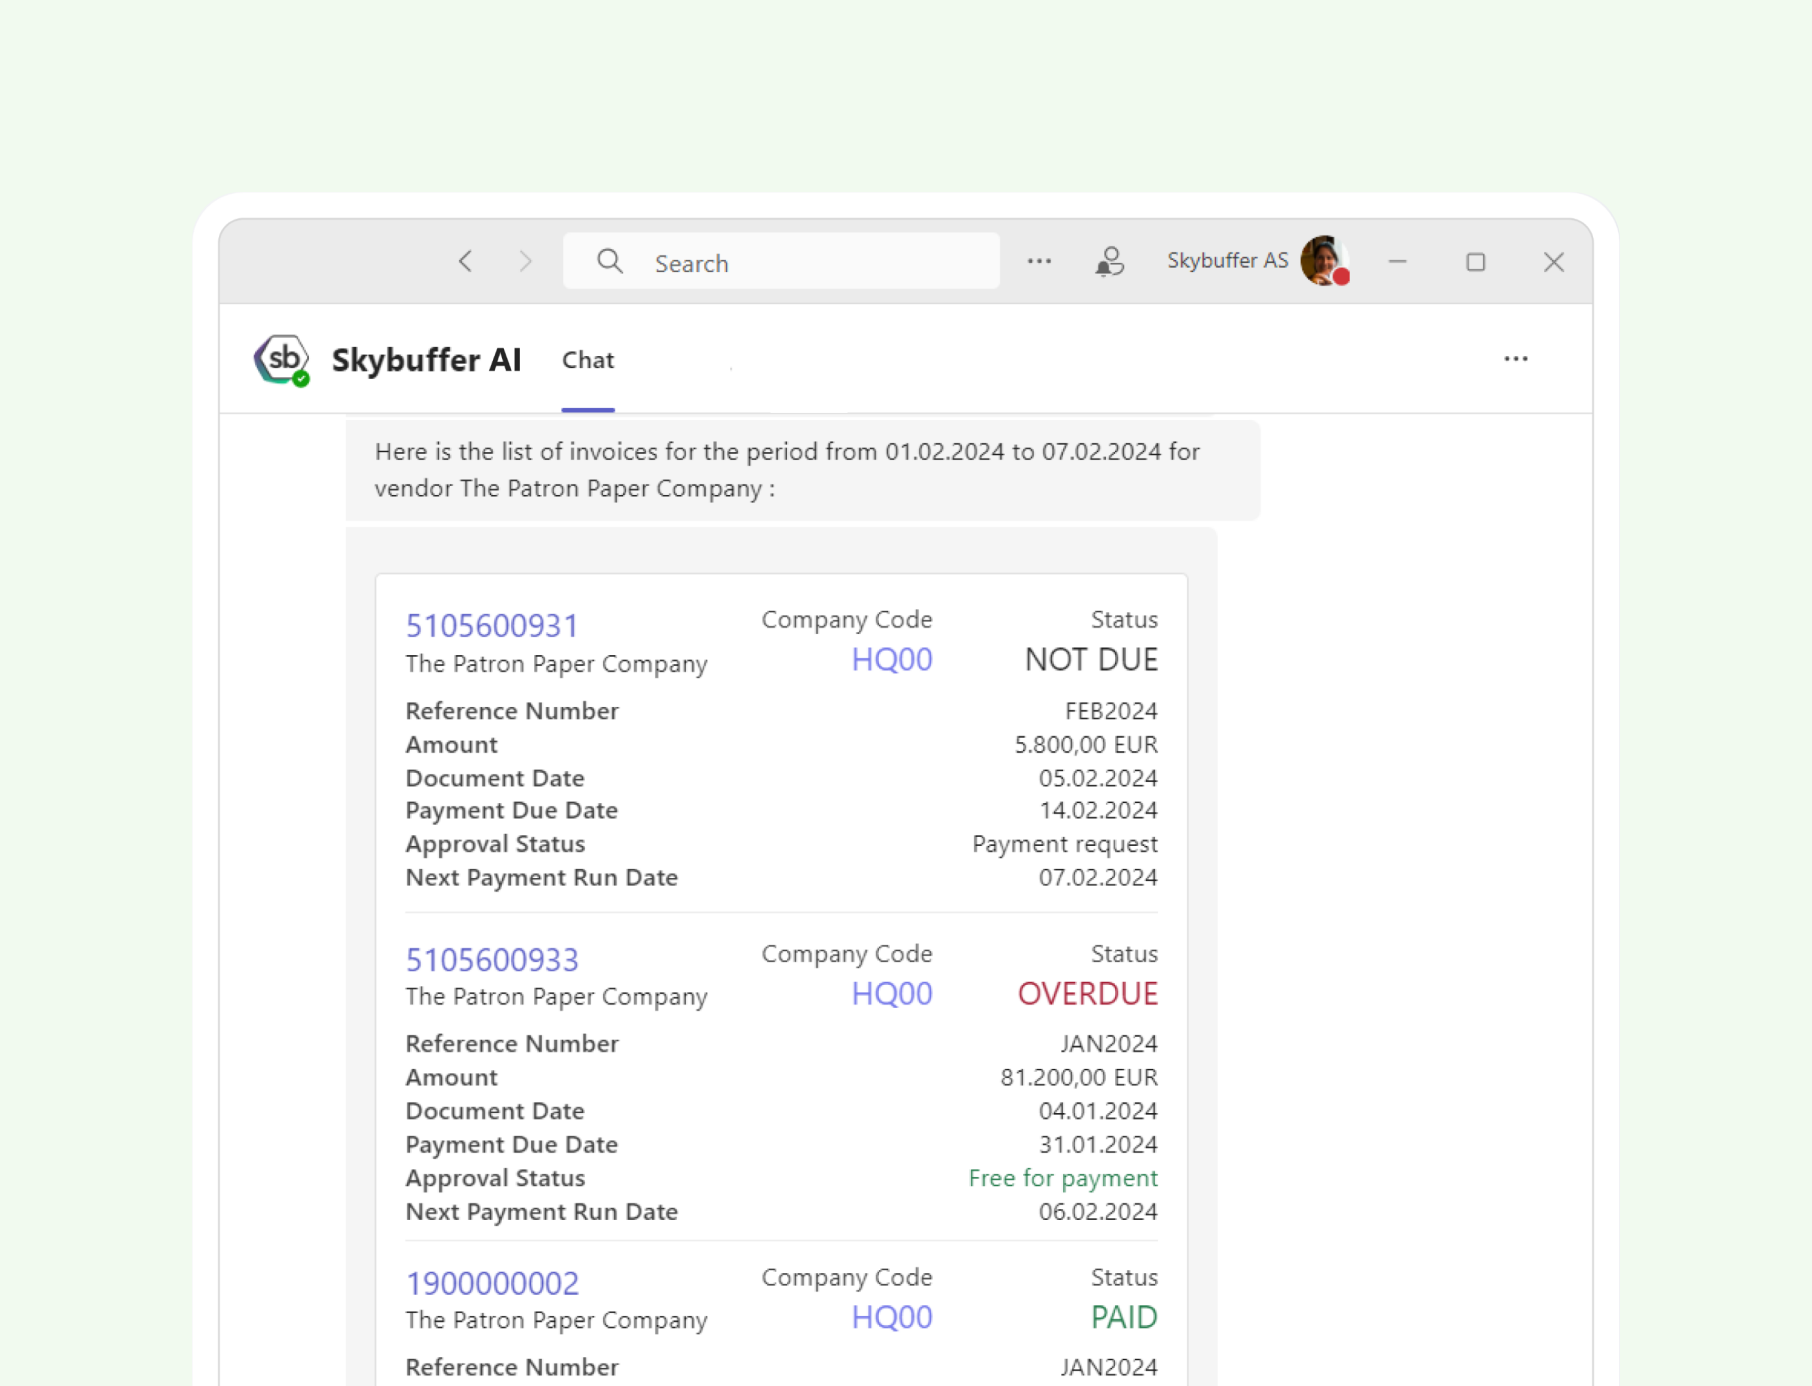The height and width of the screenshot is (1386, 1812).
Task: Click the Skybuffer AI app logo
Action: coord(281,360)
